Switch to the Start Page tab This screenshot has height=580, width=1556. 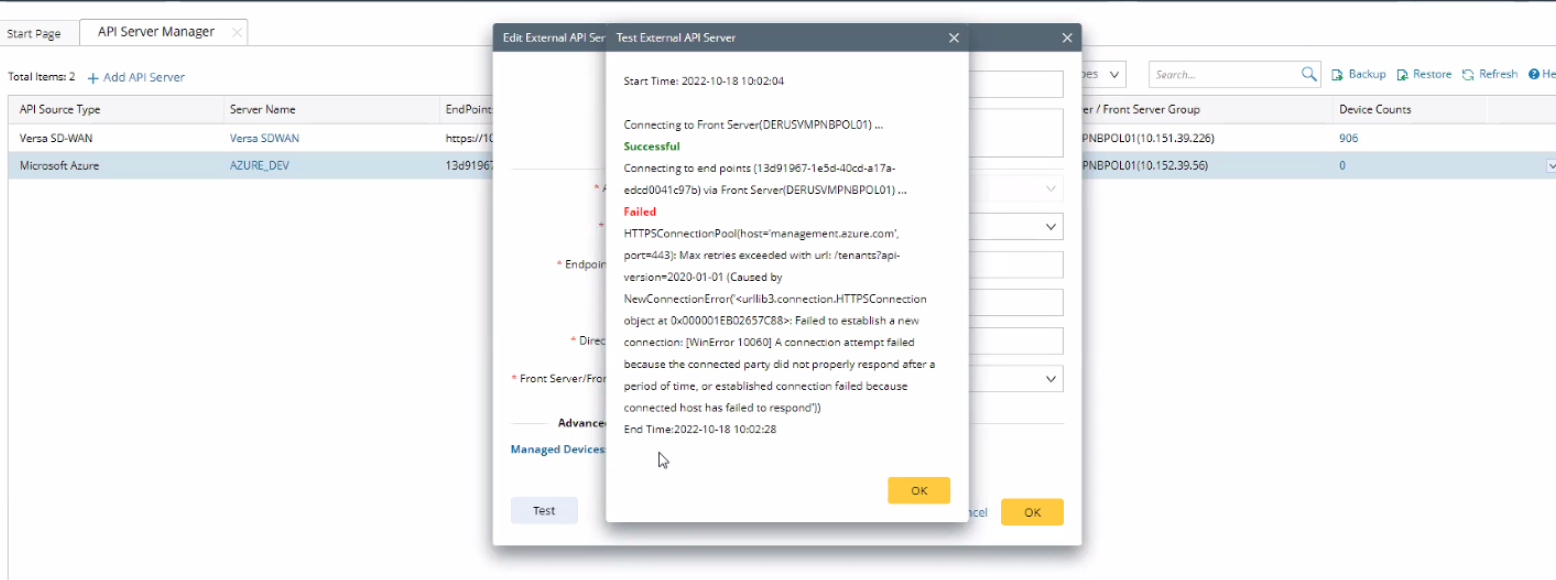click(x=34, y=33)
